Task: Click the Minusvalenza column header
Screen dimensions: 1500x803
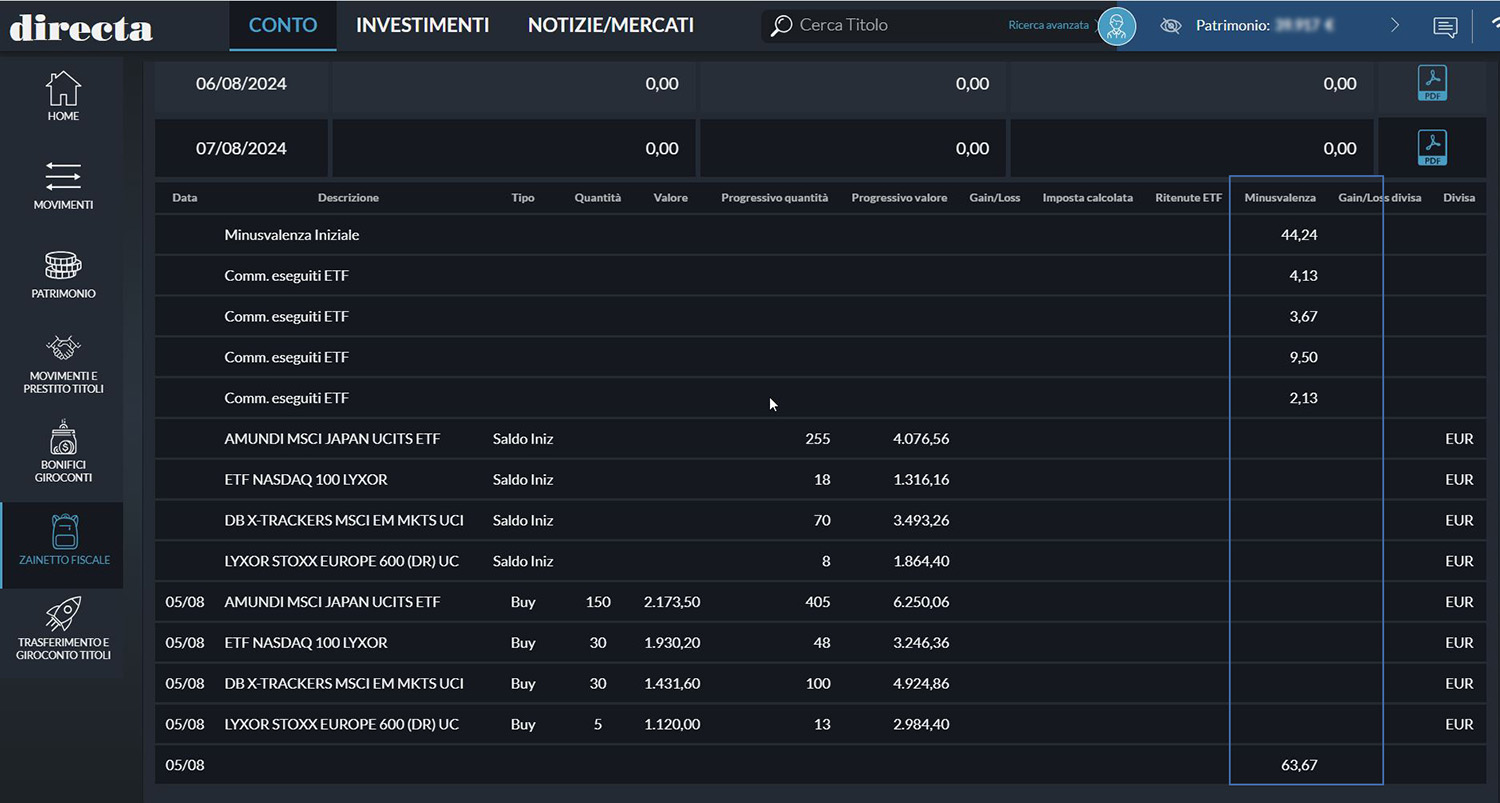Action: 1280,198
